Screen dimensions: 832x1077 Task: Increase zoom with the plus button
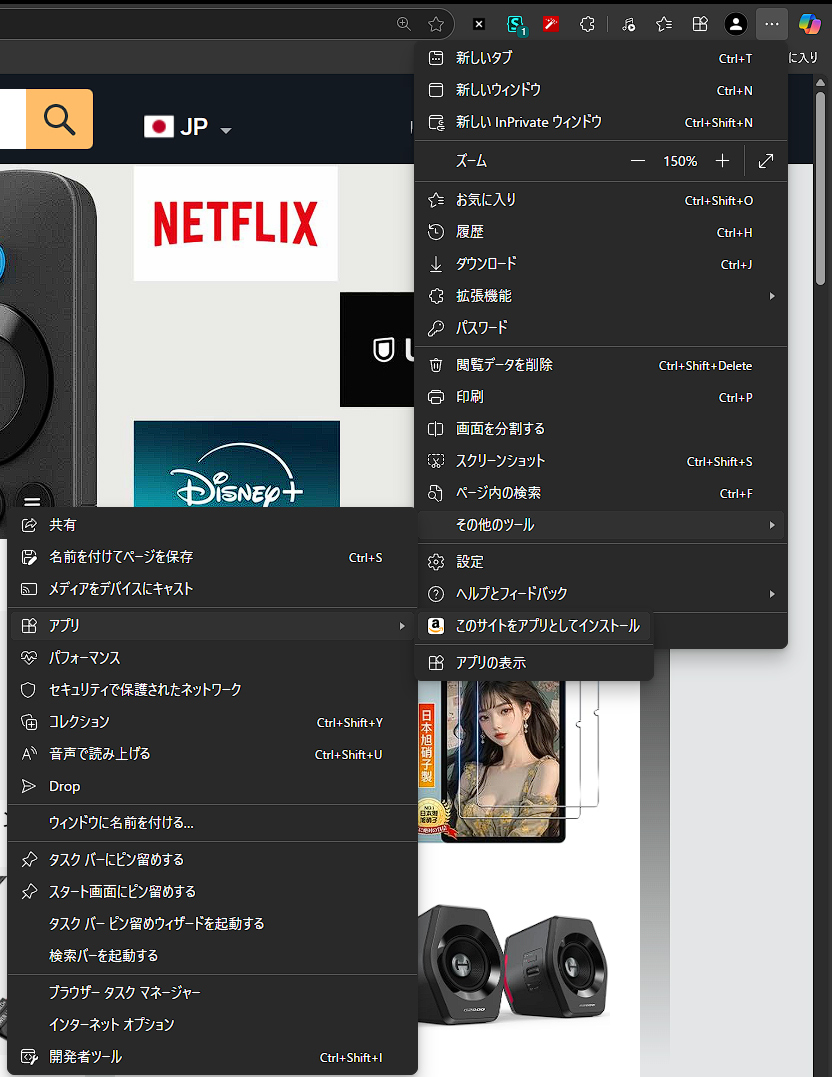[x=722, y=161]
